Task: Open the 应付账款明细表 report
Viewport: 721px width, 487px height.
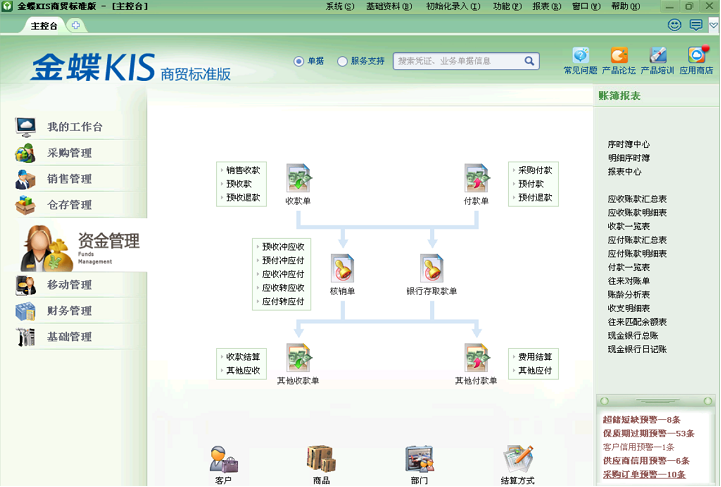Action: (x=637, y=253)
